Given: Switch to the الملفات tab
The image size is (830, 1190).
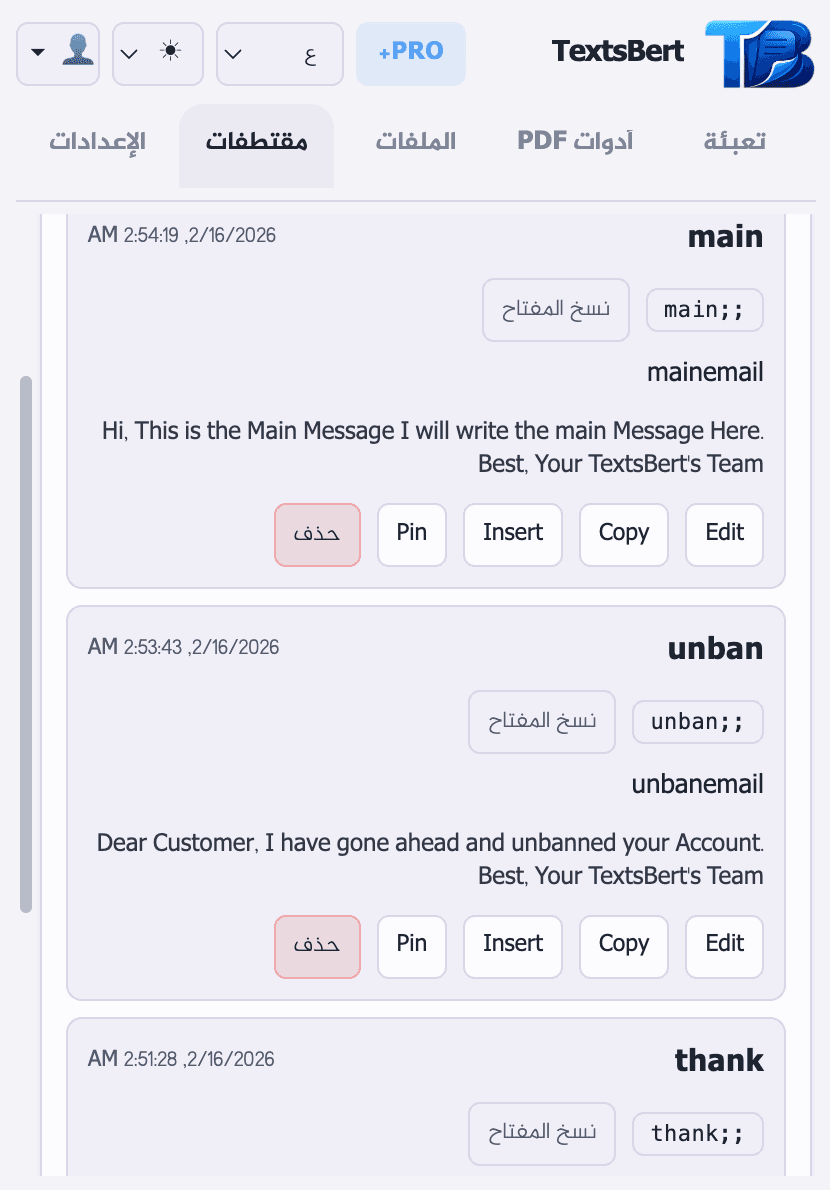Looking at the screenshot, I should coord(415,141).
